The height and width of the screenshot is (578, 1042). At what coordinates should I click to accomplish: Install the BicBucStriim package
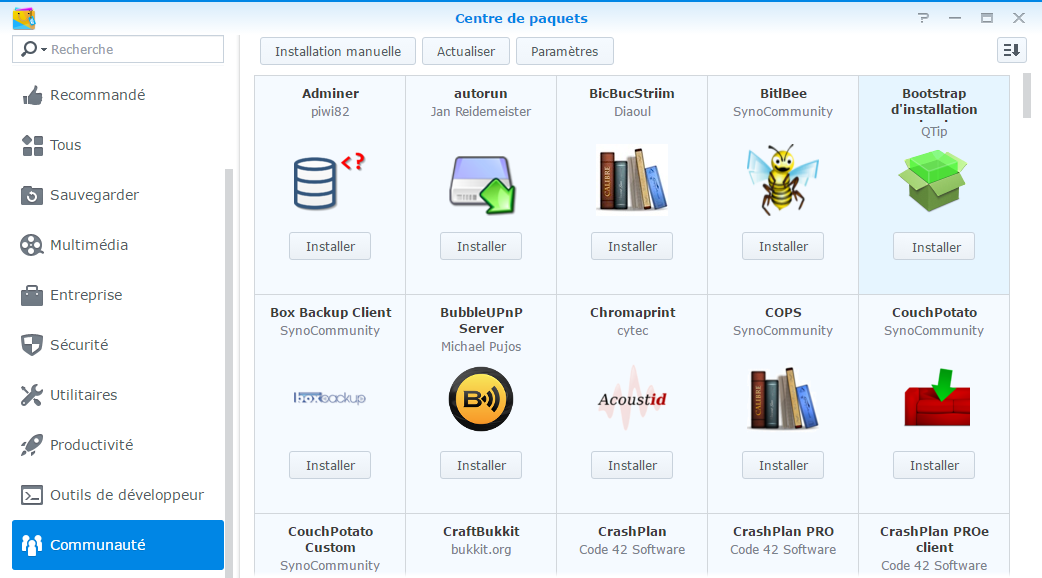632,246
